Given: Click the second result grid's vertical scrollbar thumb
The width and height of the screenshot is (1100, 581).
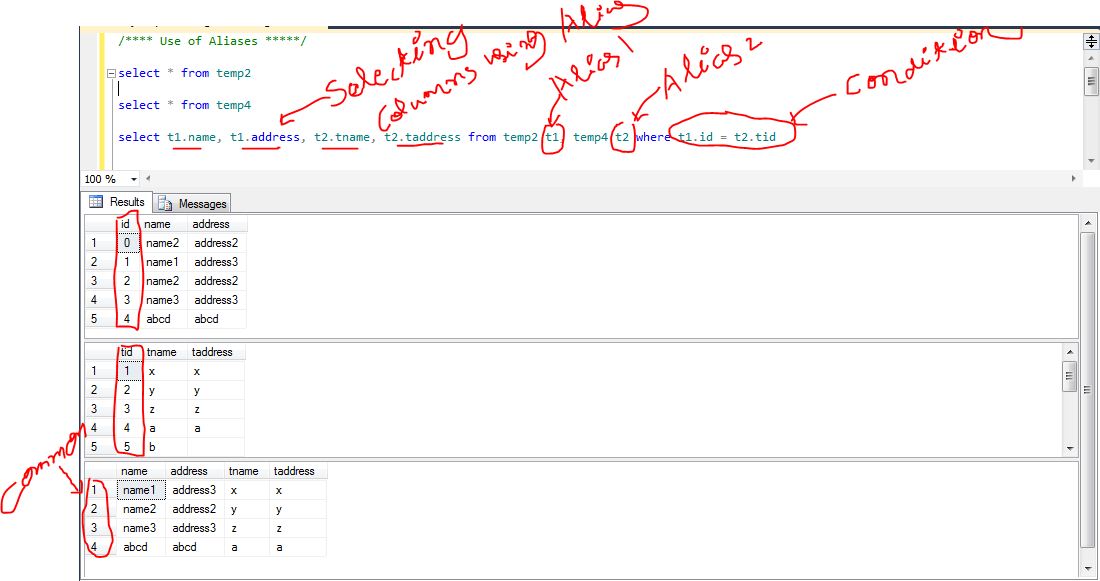Looking at the screenshot, I should tap(1070, 377).
